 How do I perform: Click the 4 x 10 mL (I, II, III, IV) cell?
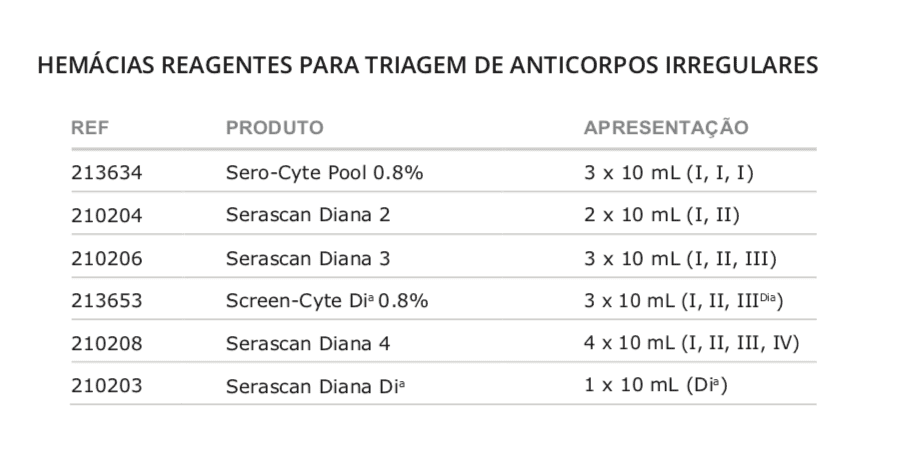692,342
